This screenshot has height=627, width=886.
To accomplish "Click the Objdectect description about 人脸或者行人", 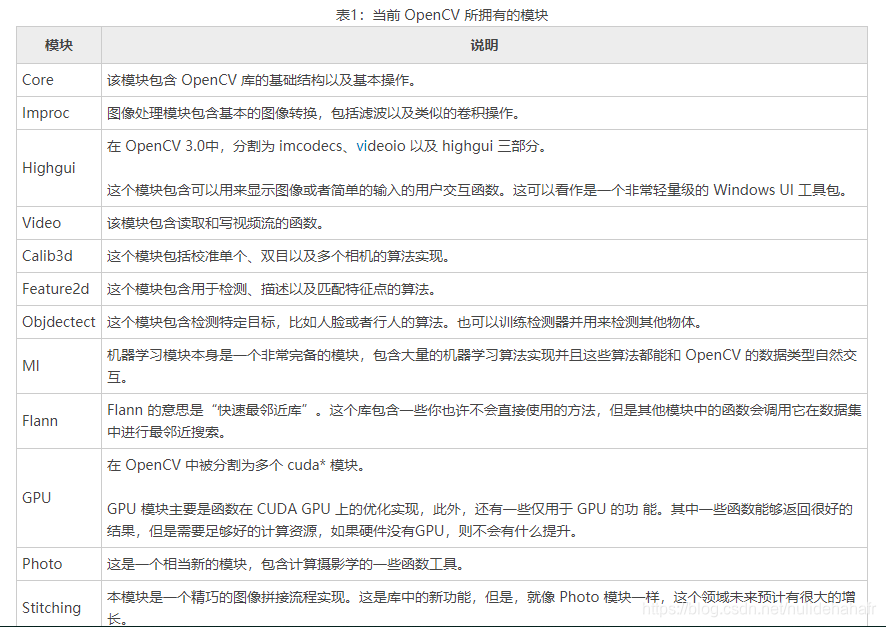I will click(x=406, y=323).
